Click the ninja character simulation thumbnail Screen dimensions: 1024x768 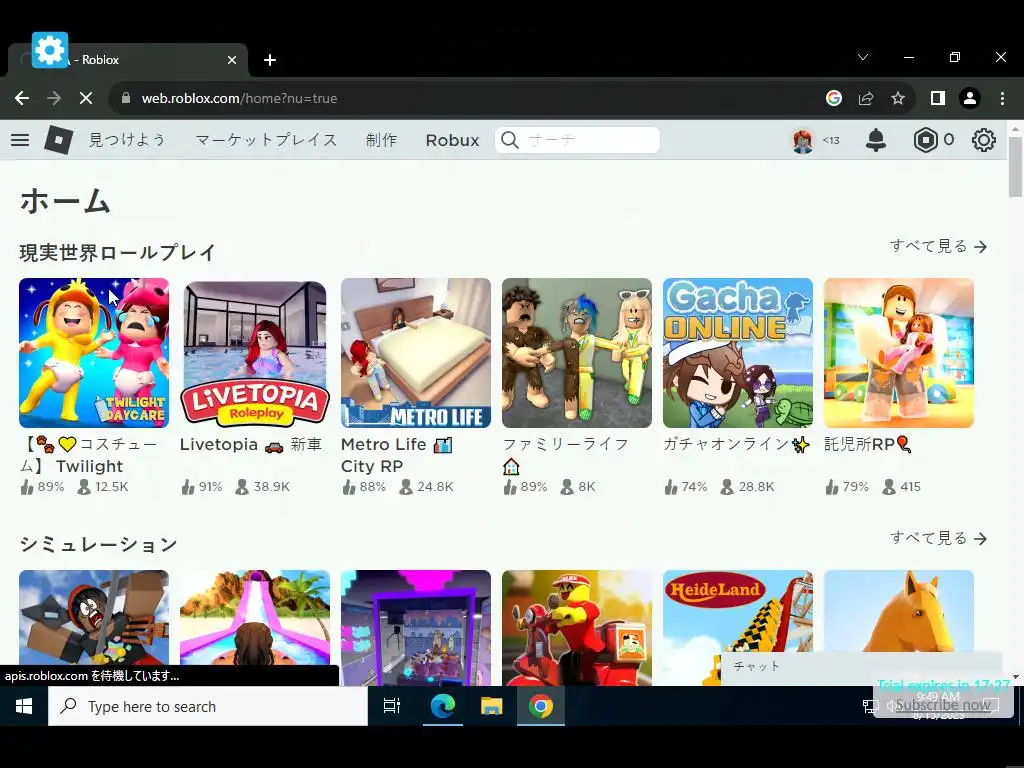coord(94,617)
